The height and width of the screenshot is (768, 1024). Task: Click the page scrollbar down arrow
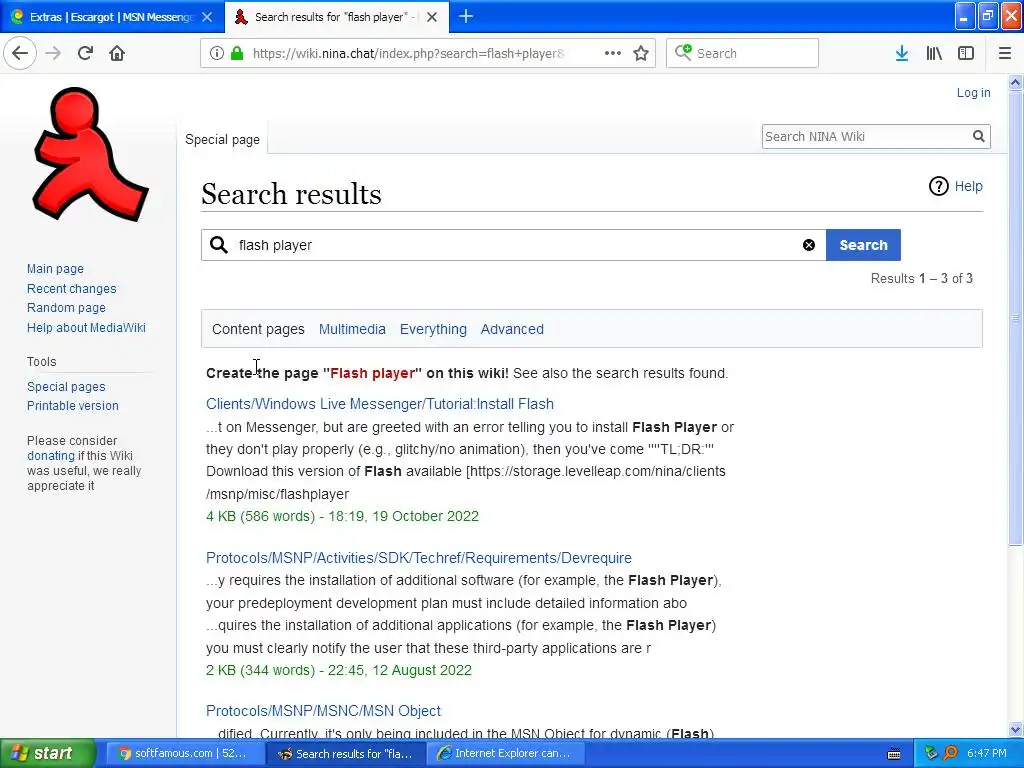(1015, 729)
